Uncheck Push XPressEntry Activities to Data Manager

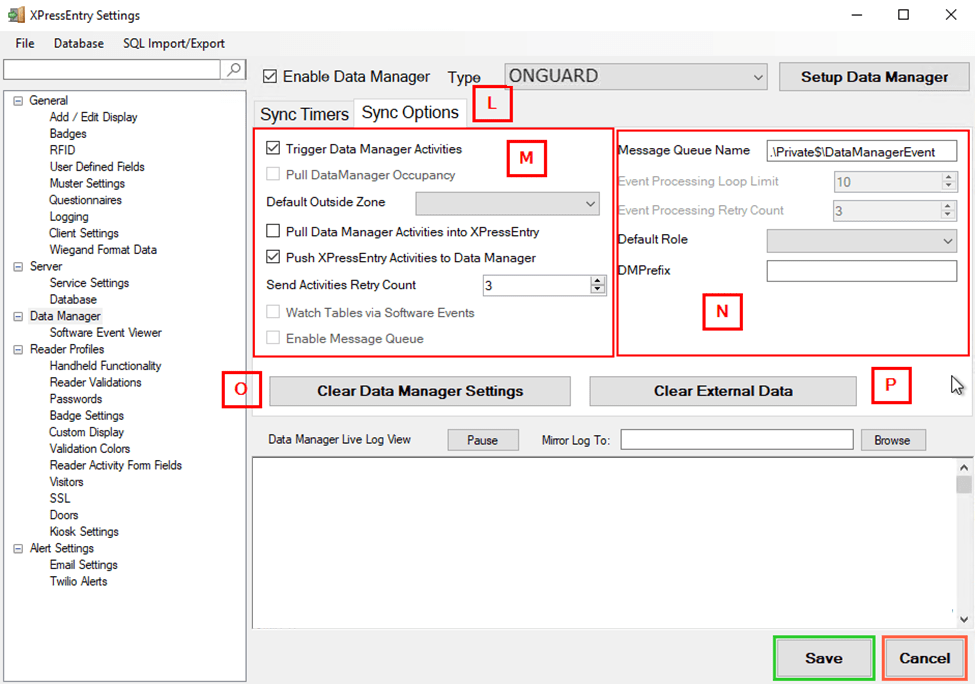click(x=273, y=257)
